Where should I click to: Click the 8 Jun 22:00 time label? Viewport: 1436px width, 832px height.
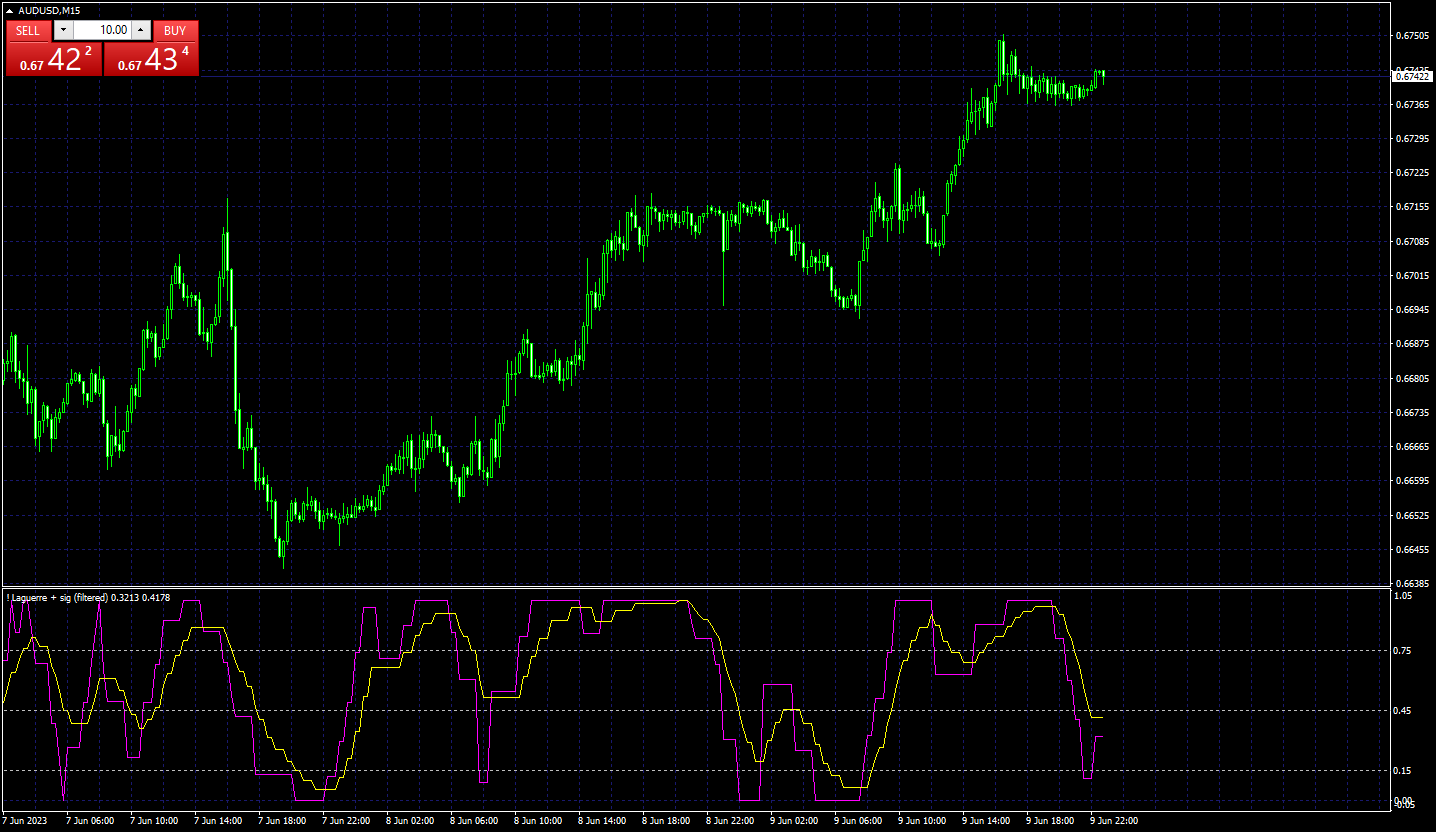pos(730,821)
